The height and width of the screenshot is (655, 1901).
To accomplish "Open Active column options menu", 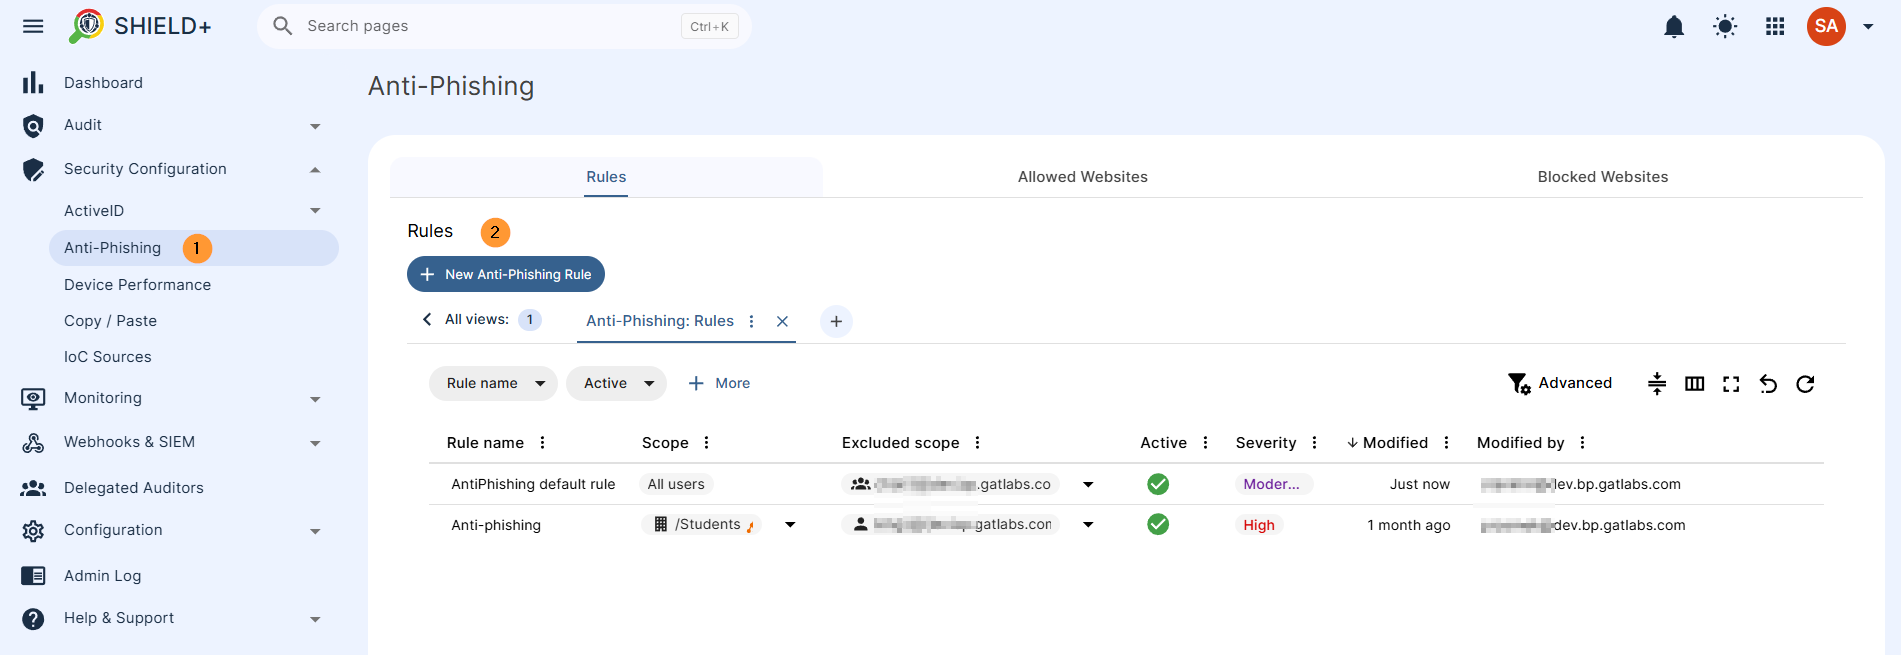I will [x=1205, y=443].
